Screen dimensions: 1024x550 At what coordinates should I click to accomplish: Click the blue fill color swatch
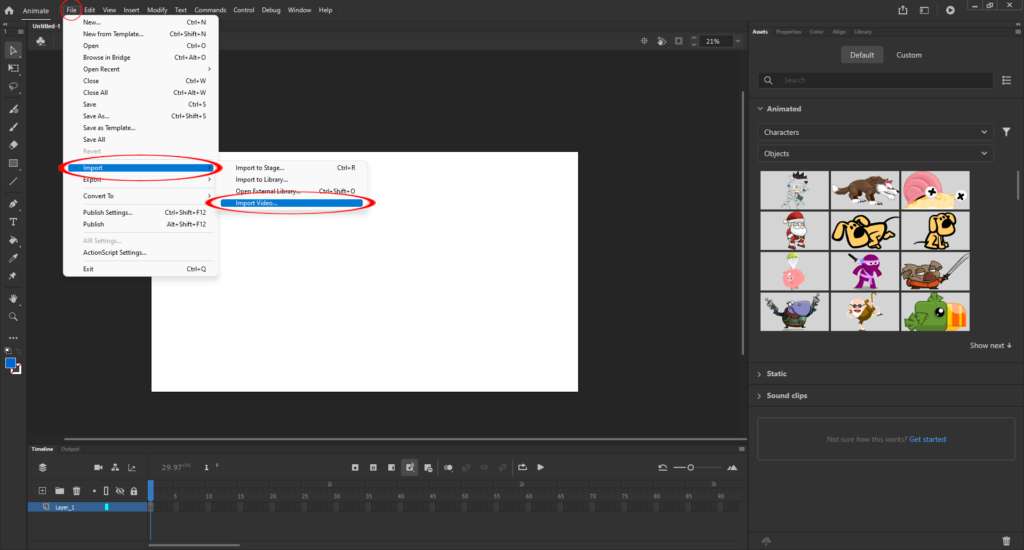(11, 364)
